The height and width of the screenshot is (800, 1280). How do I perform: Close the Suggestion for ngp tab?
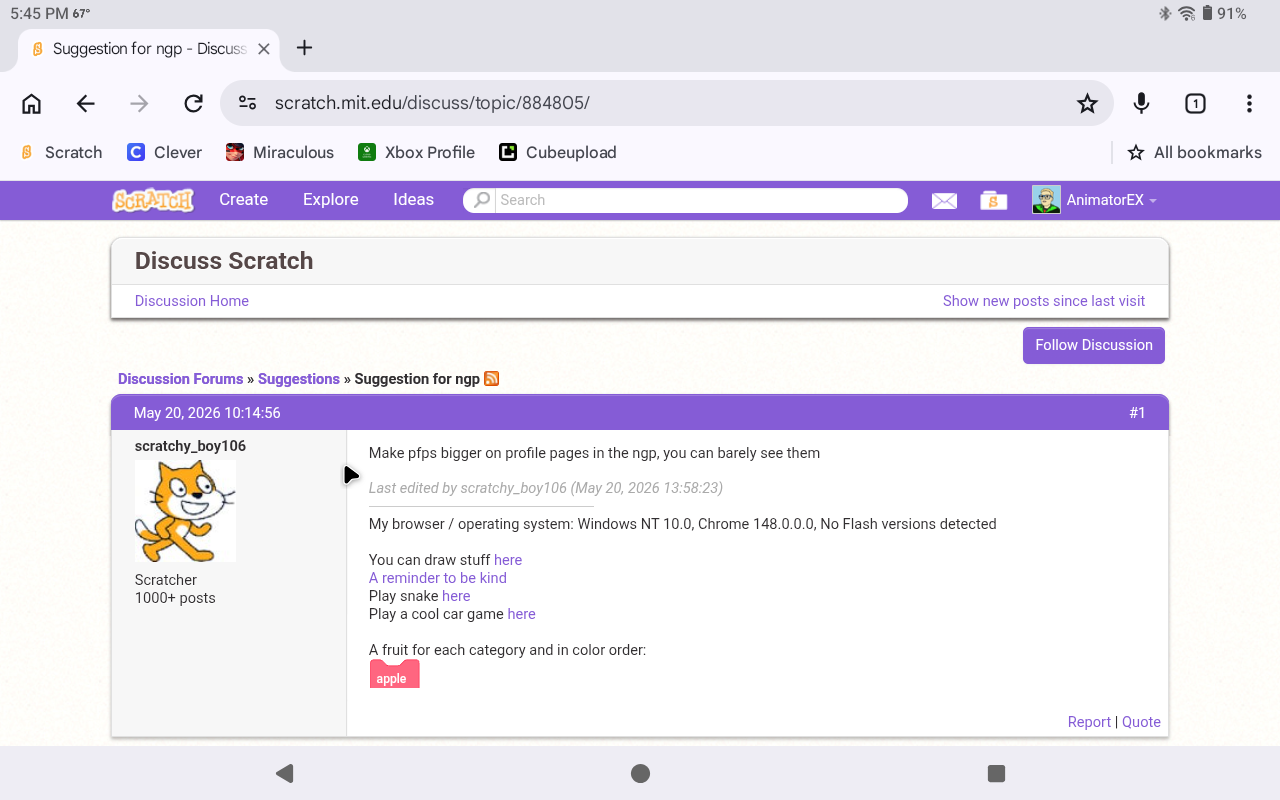264,48
